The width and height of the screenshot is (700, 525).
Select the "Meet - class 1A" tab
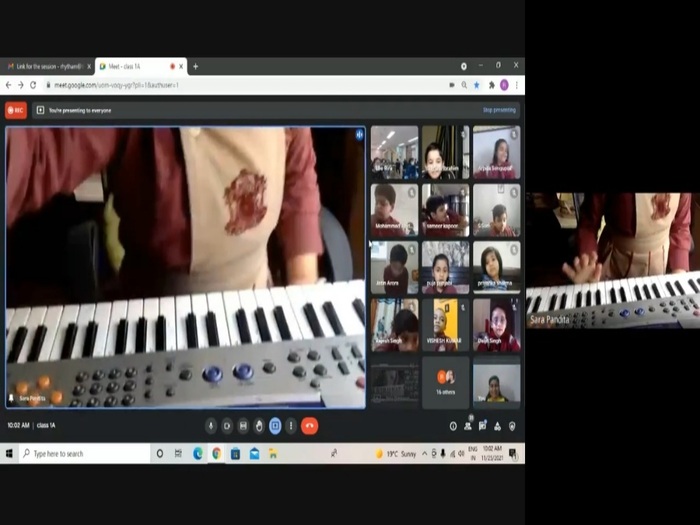tap(140, 67)
